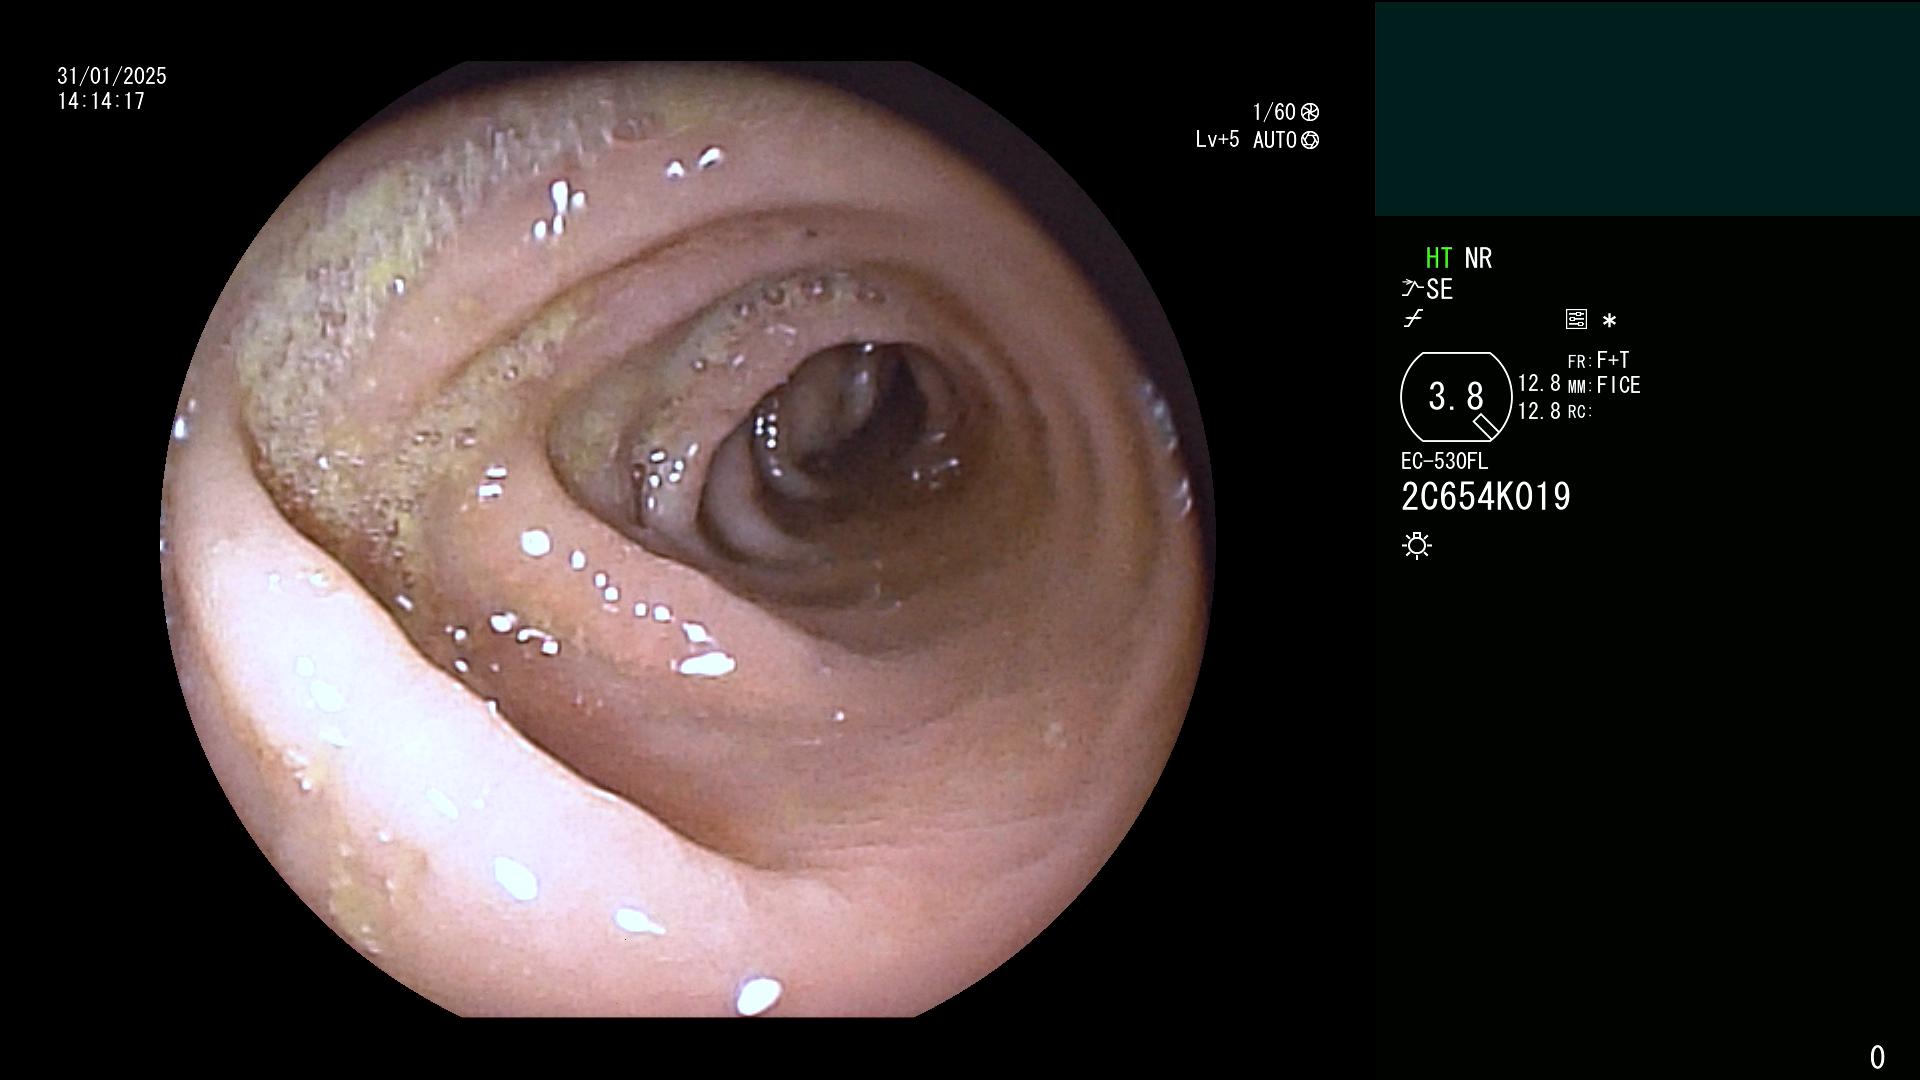Click the SE enhancement label
This screenshot has width=1920, height=1080.
(1439, 289)
